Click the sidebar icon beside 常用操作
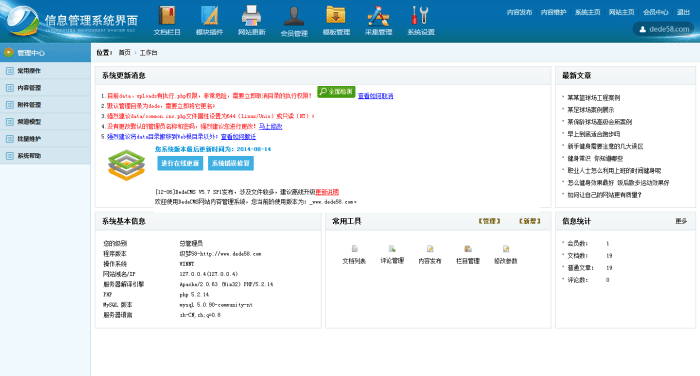The height and width of the screenshot is (376, 700). pyautogui.click(x=9, y=71)
